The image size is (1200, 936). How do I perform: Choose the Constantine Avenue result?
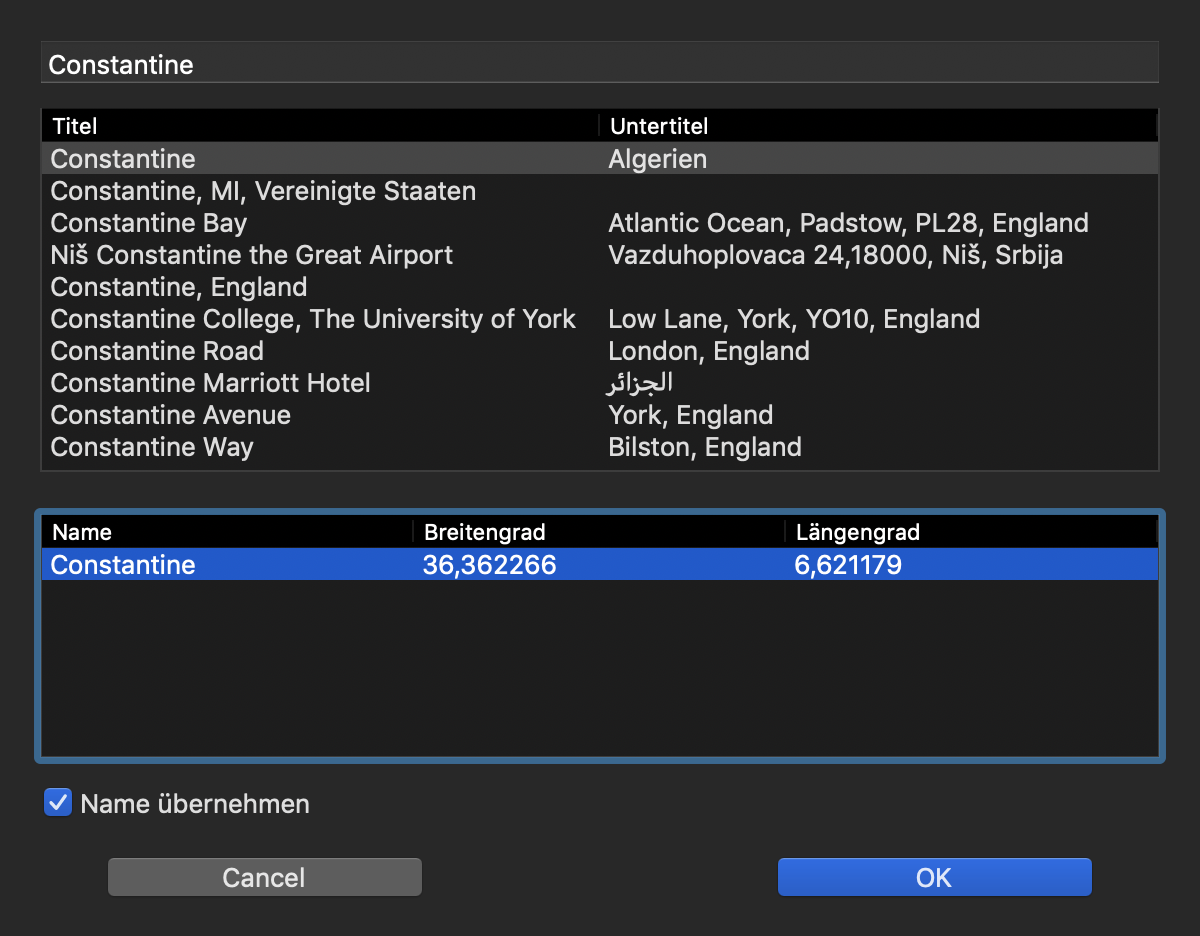[599, 415]
